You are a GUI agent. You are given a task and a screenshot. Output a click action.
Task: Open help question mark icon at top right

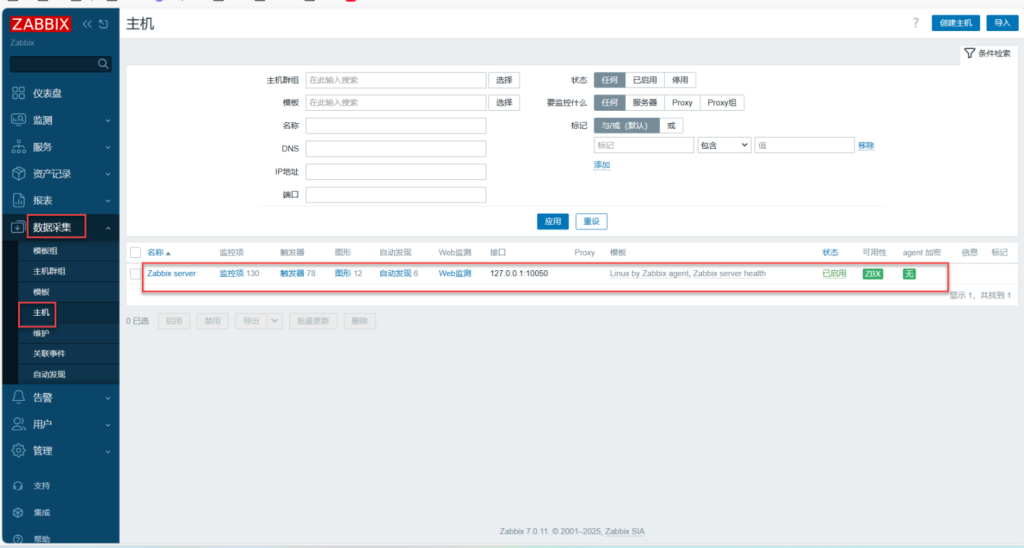pos(915,23)
